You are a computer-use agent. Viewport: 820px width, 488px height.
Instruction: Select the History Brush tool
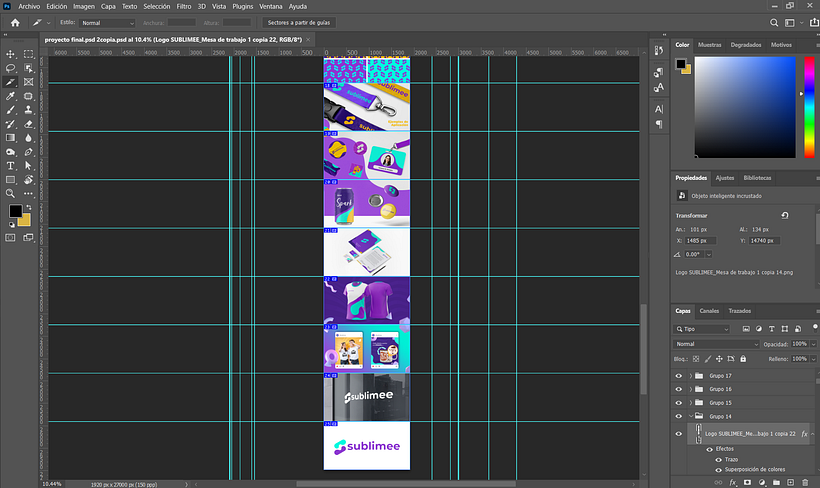pyautogui.click(x=10, y=124)
